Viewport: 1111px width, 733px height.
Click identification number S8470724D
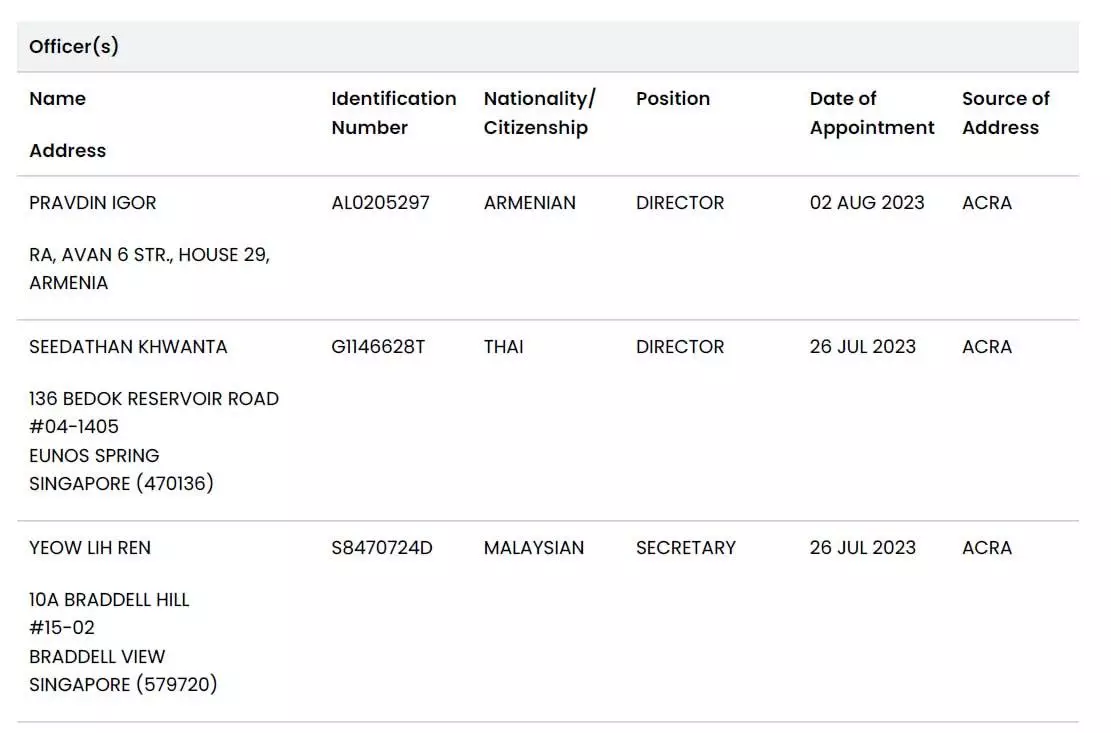tap(382, 548)
